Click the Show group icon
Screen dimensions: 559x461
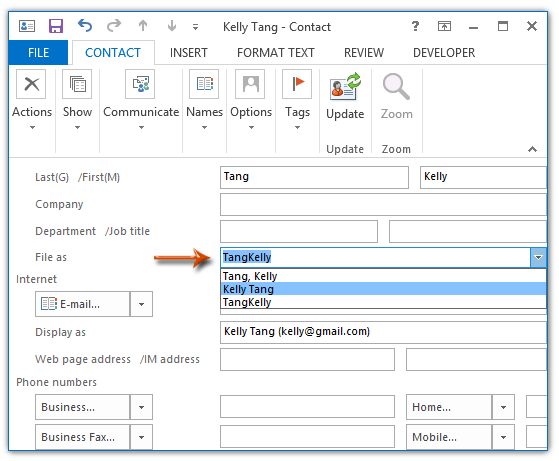pos(77,84)
